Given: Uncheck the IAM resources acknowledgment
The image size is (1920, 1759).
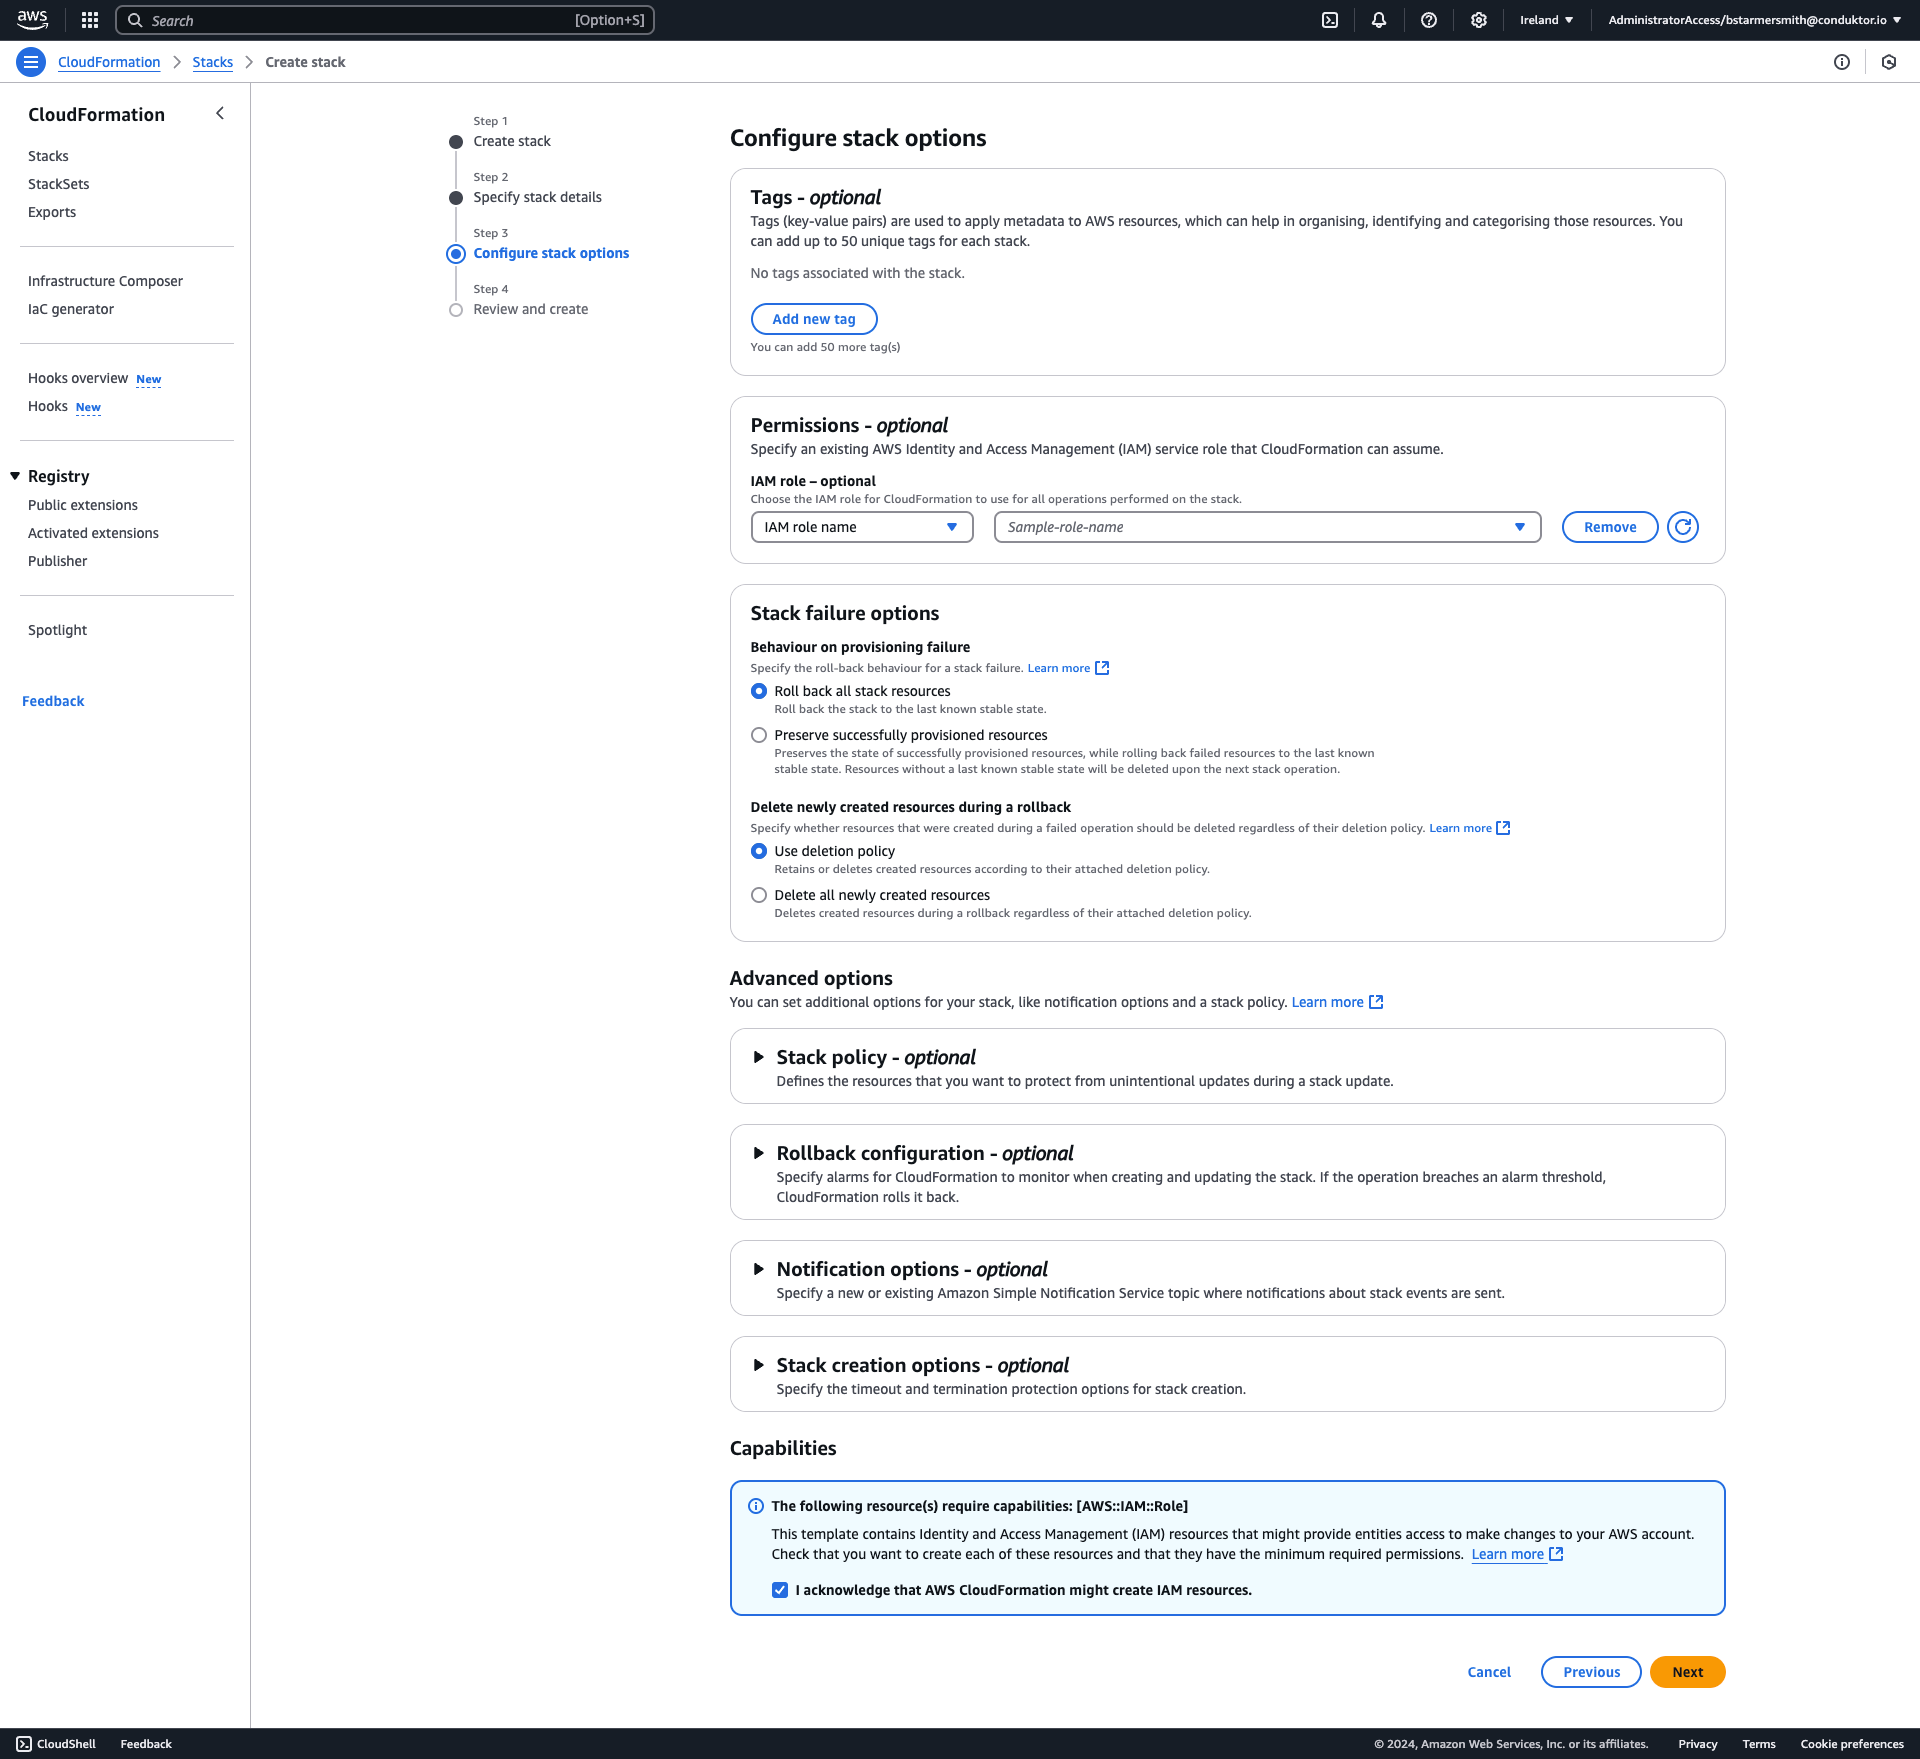Looking at the screenshot, I should pyautogui.click(x=779, y=1589).
